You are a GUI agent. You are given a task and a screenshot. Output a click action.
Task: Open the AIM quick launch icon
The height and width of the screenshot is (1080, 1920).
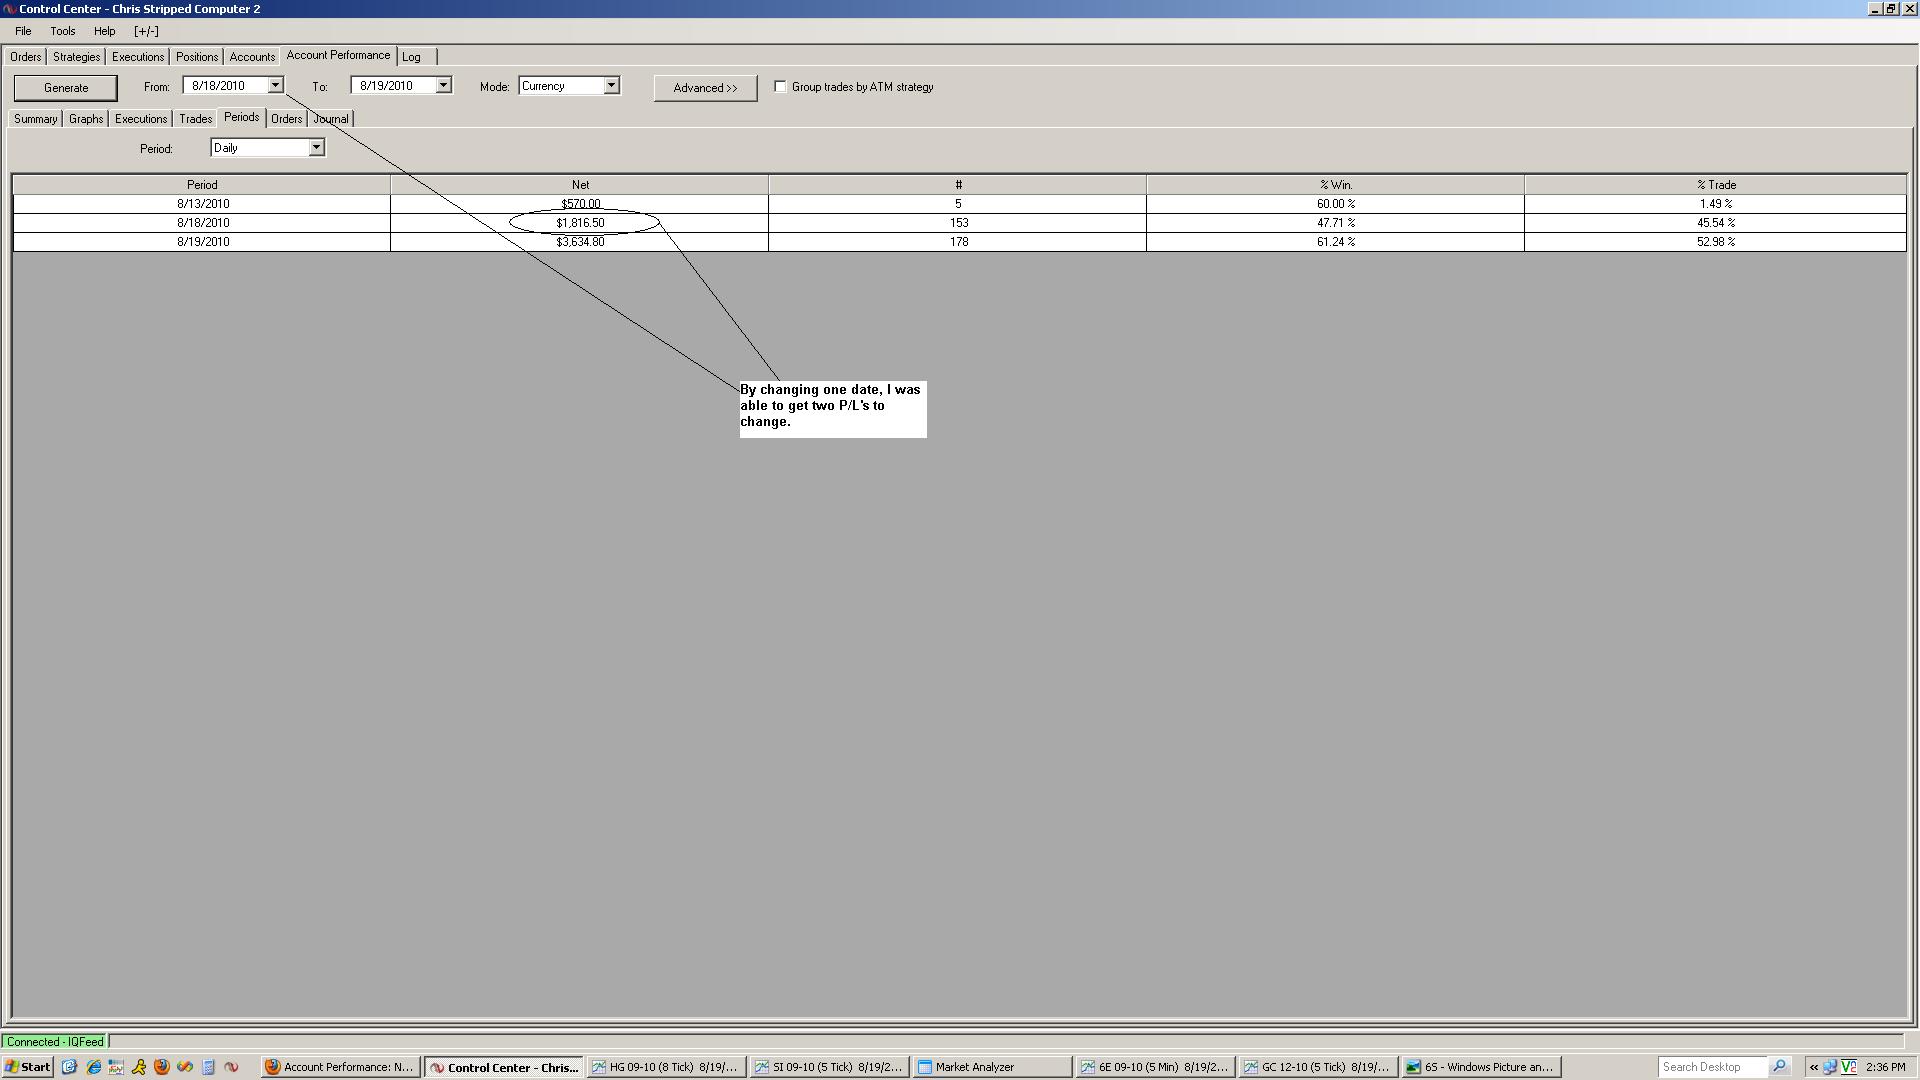(x=139, y=1067)
